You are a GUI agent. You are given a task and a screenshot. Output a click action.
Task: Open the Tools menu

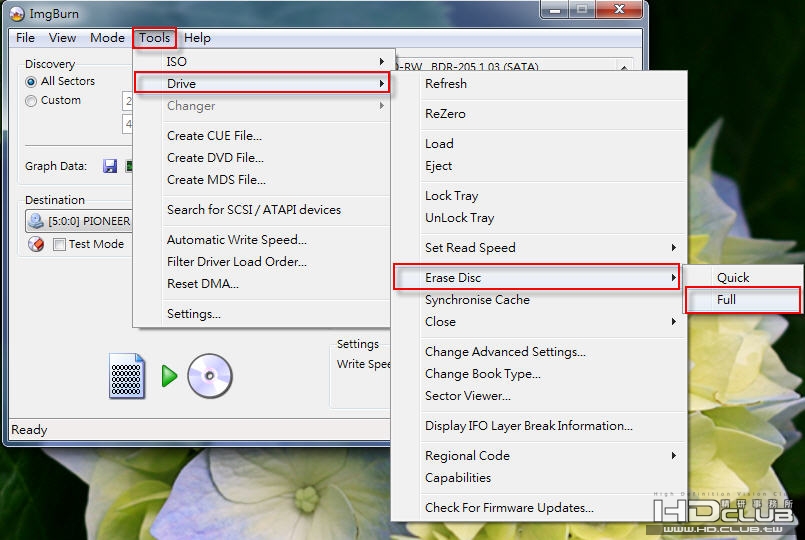(x=155, y=38)
